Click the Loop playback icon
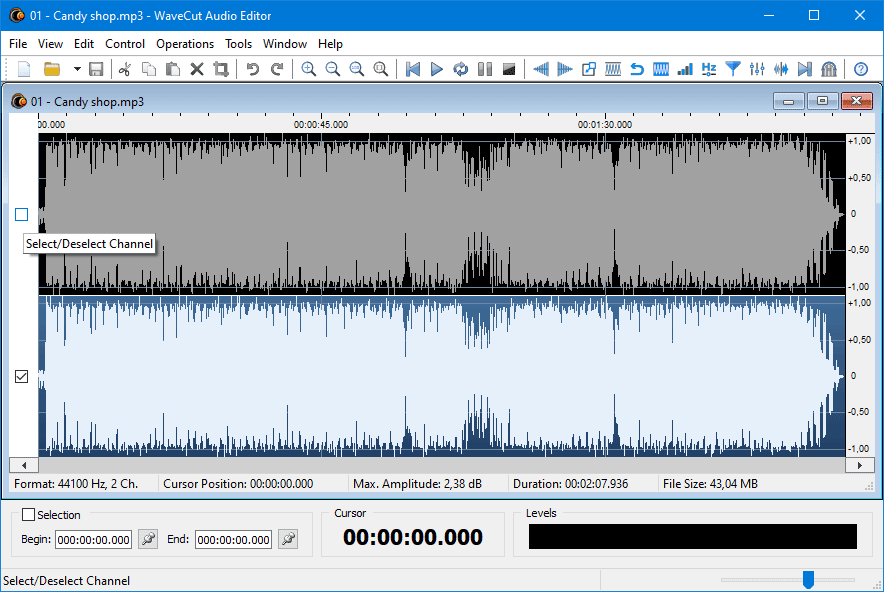Viewport: 884px width, 592px height. pyautogui.click(x=460, y=69)
